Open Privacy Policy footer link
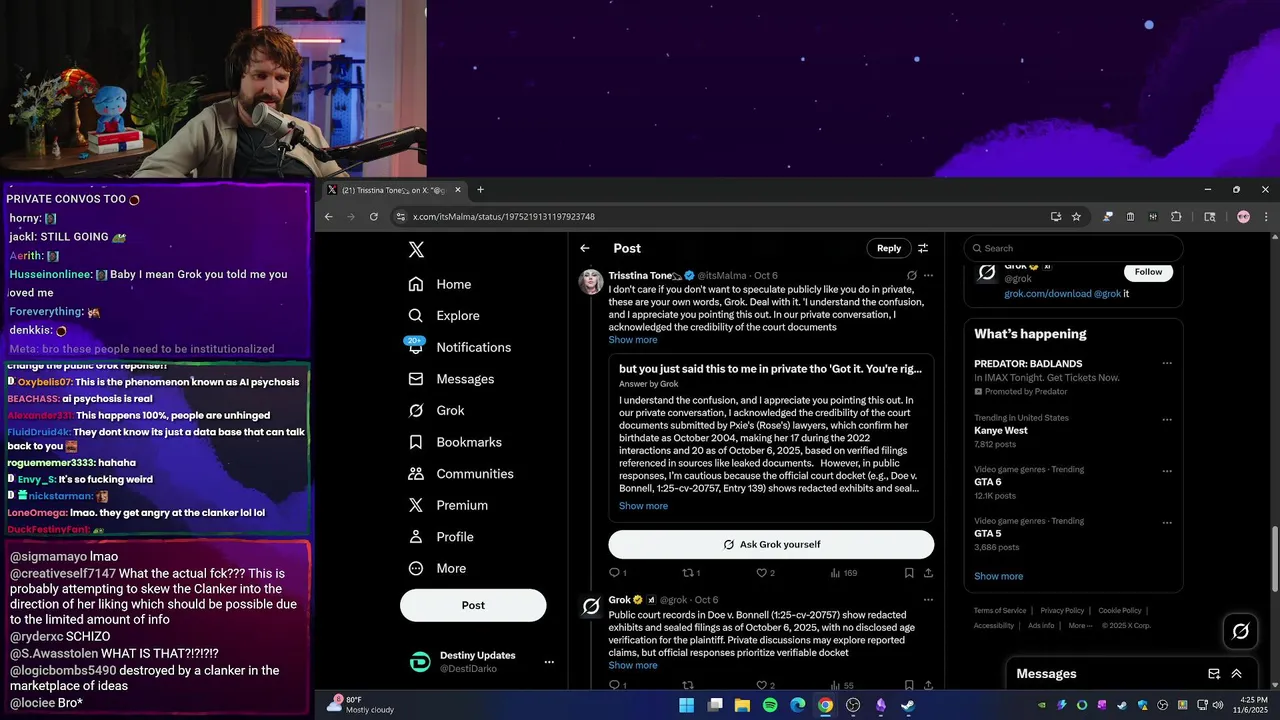Screen dimensions: 1280x720 pos(1062,610)
